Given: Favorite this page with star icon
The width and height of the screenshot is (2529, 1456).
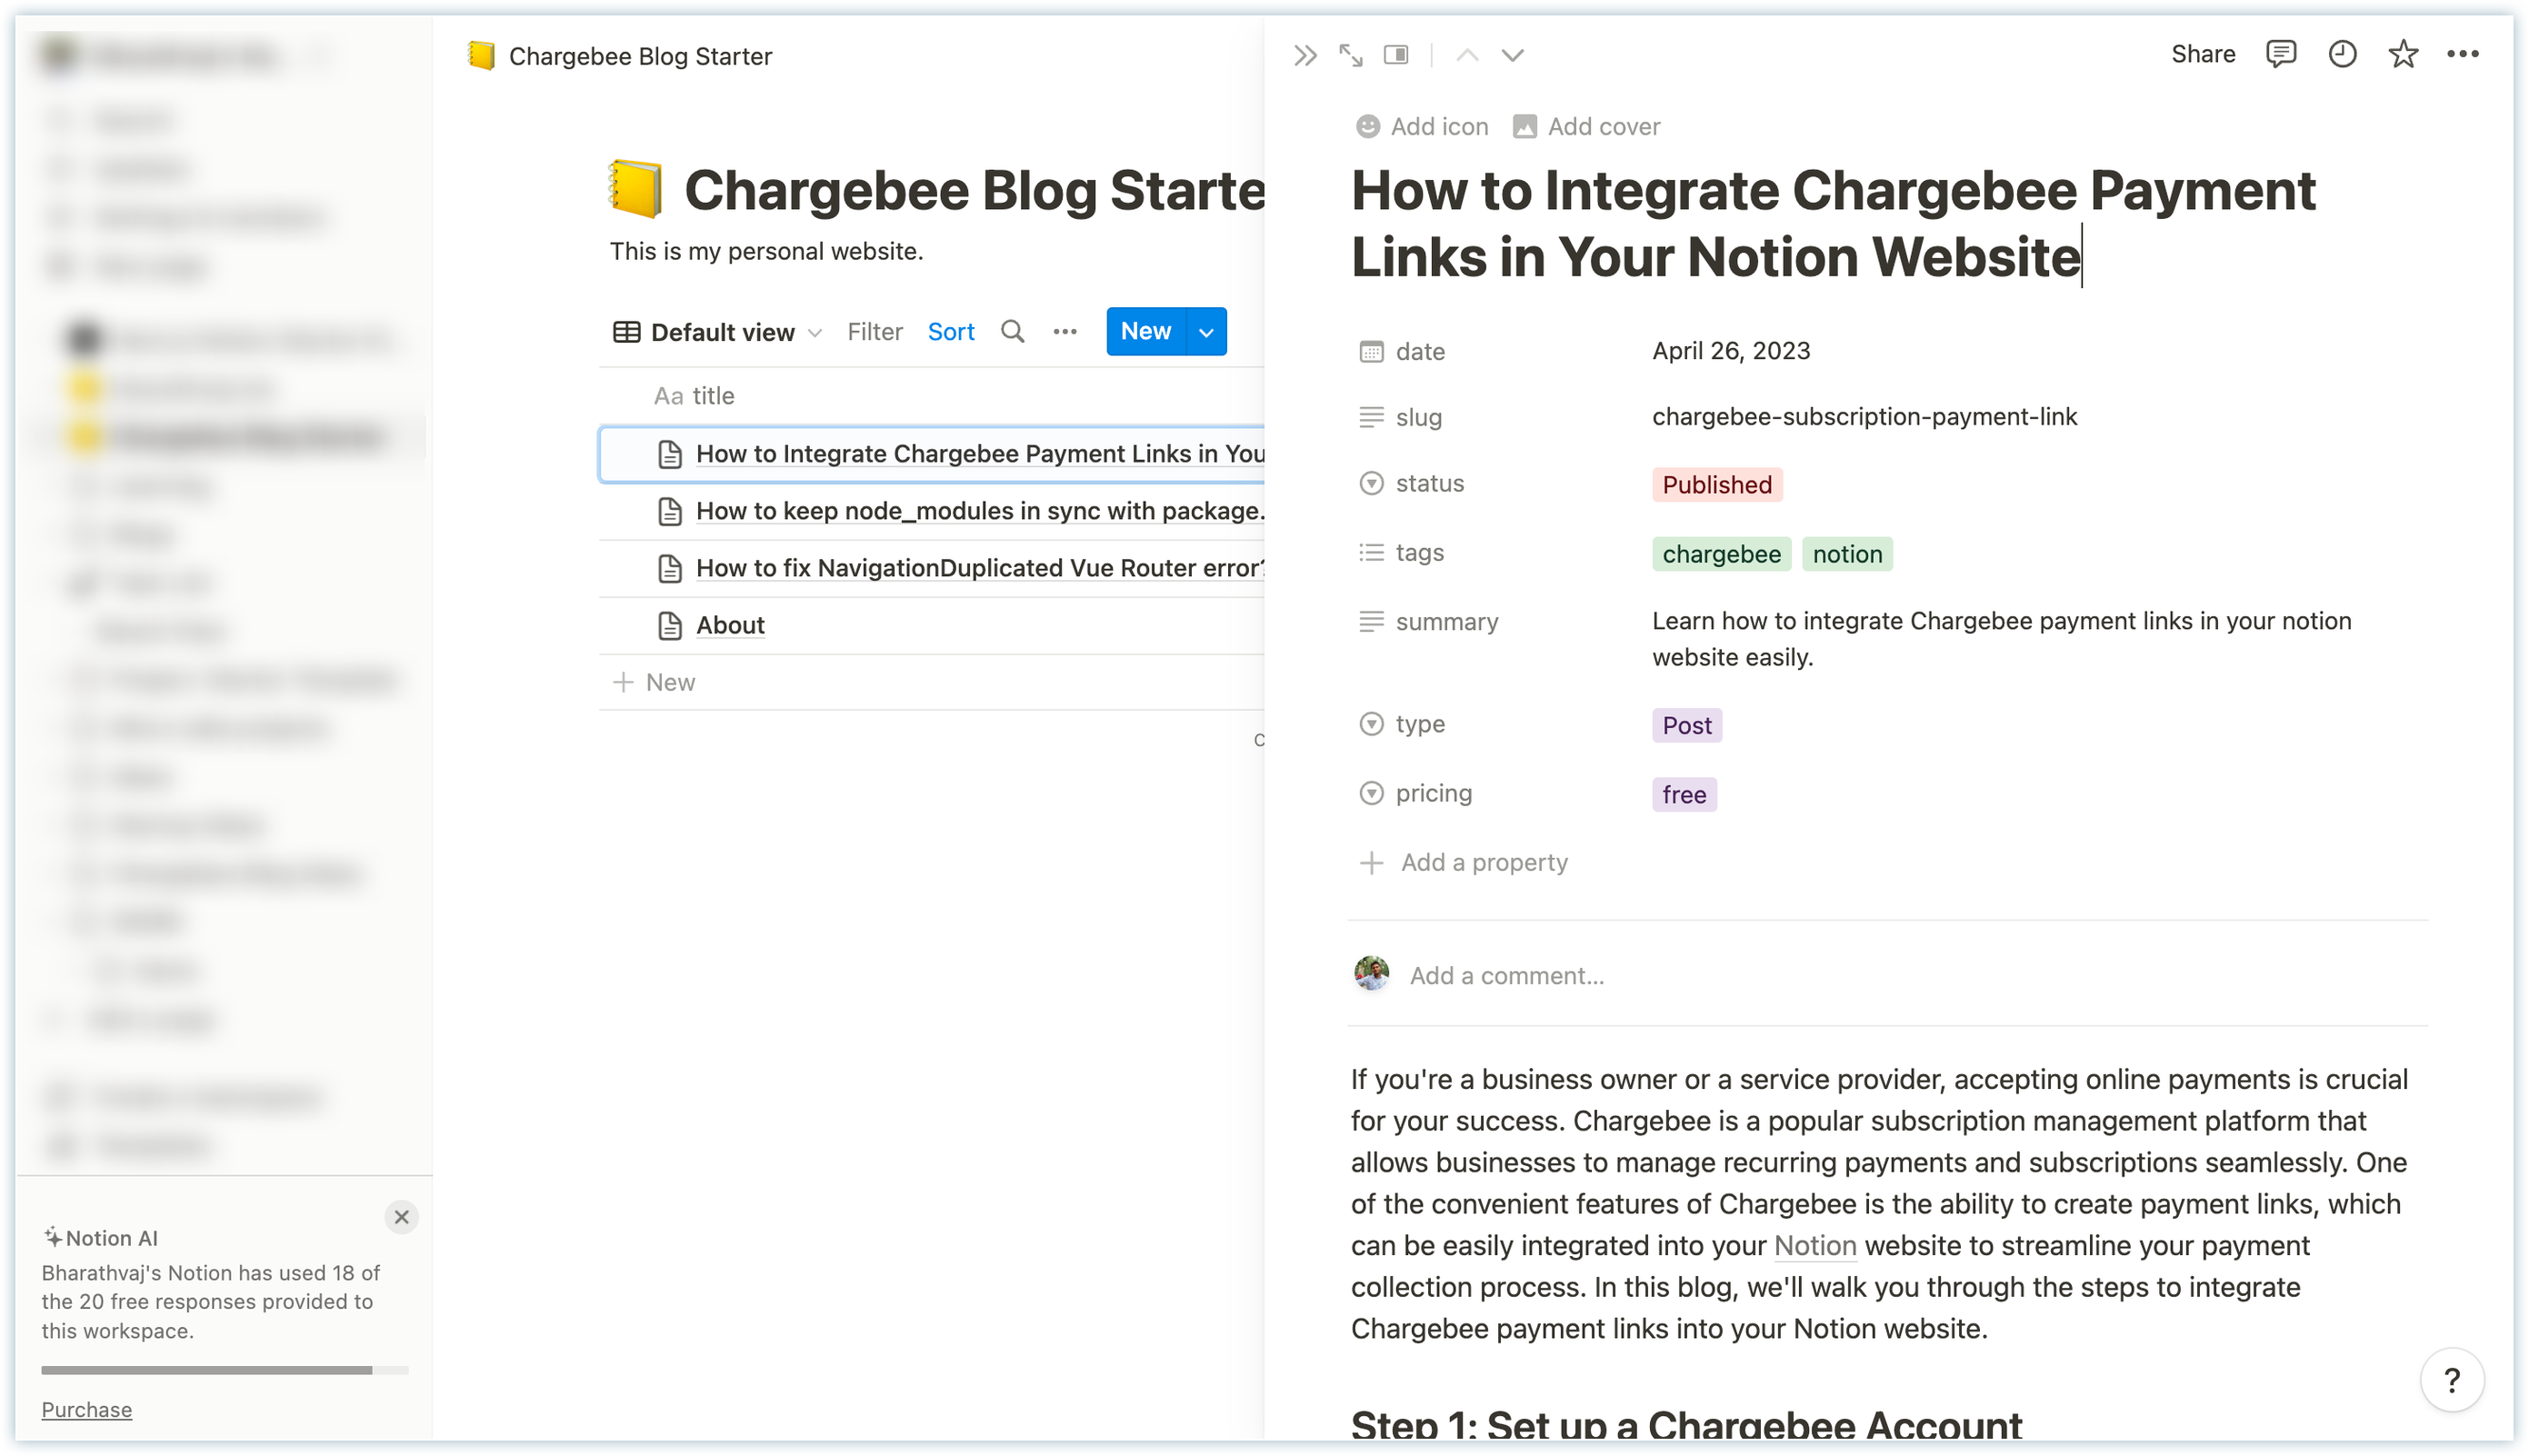Looking at the screenshot, I should [x=2403, y=54].
